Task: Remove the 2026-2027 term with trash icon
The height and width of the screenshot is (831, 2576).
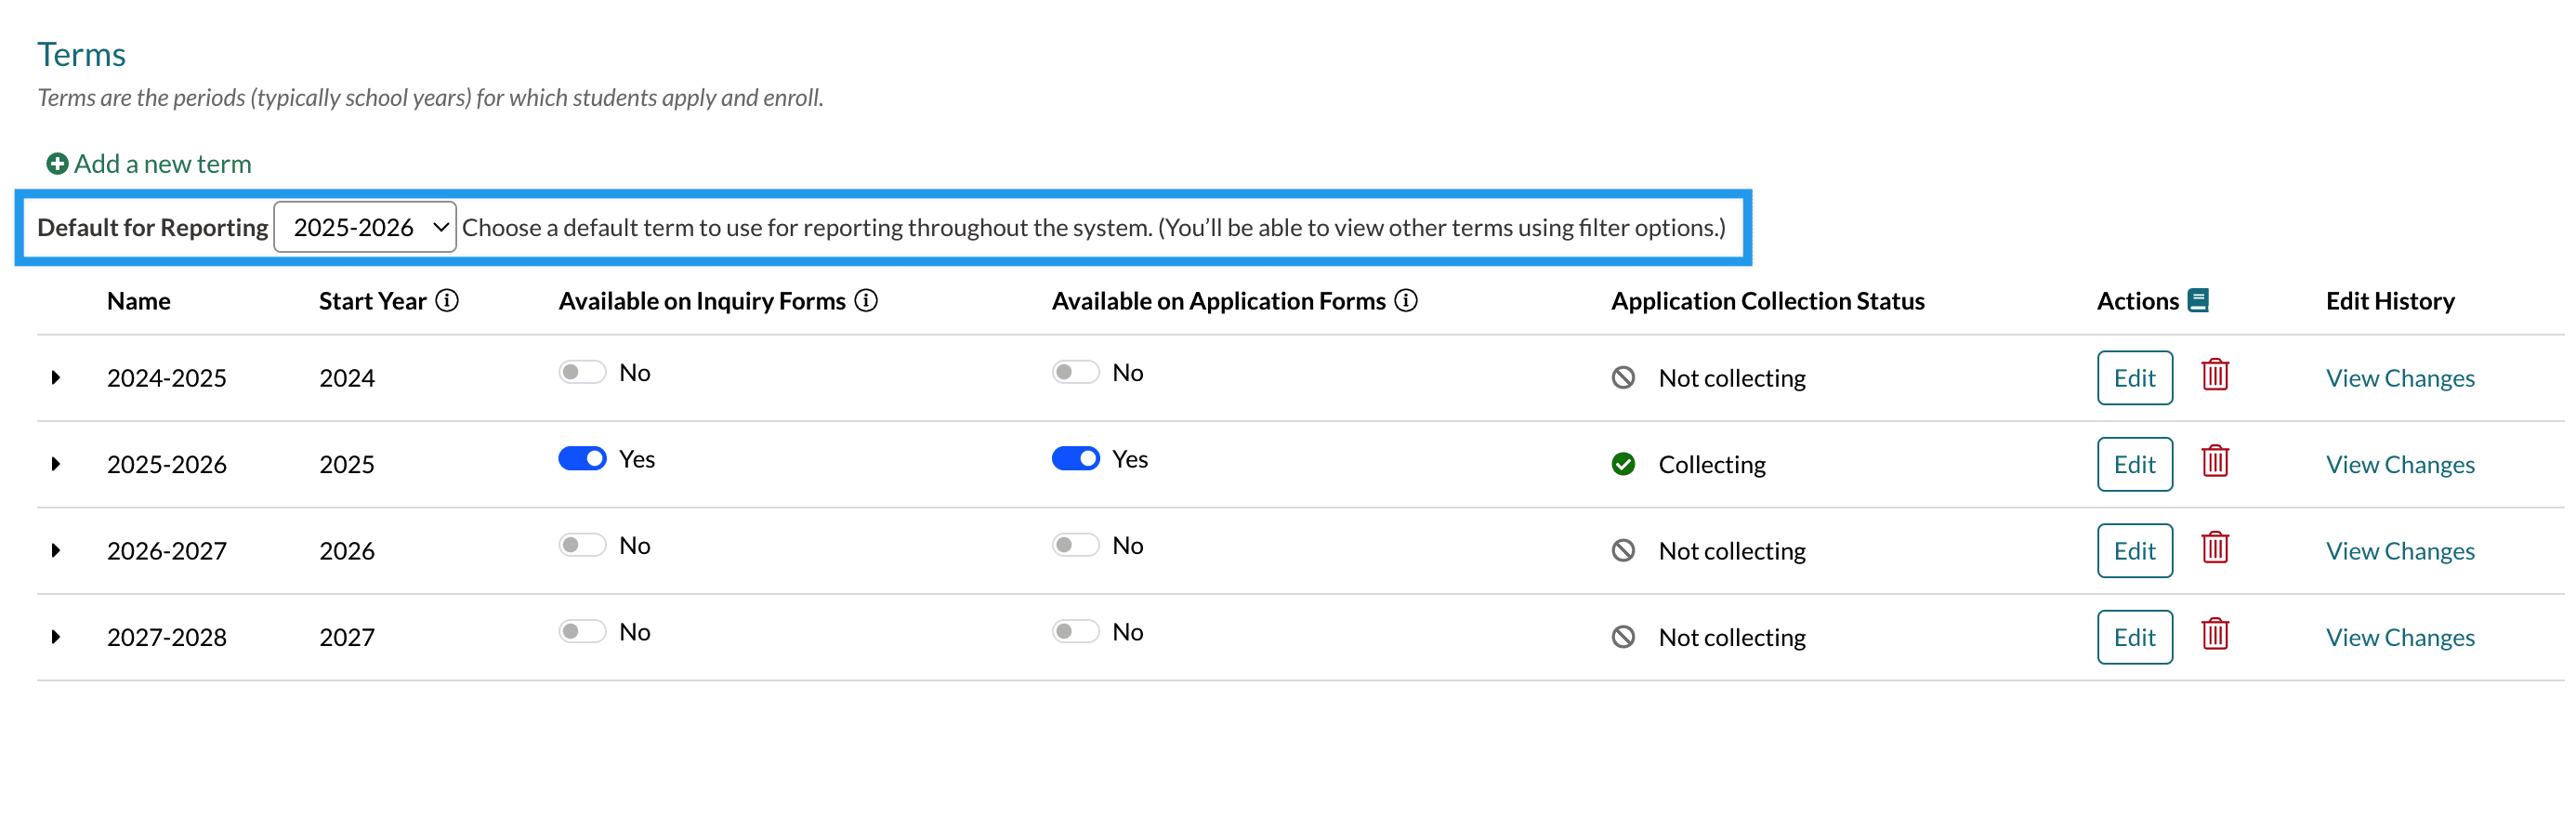Action: (x=2214, y=549)
